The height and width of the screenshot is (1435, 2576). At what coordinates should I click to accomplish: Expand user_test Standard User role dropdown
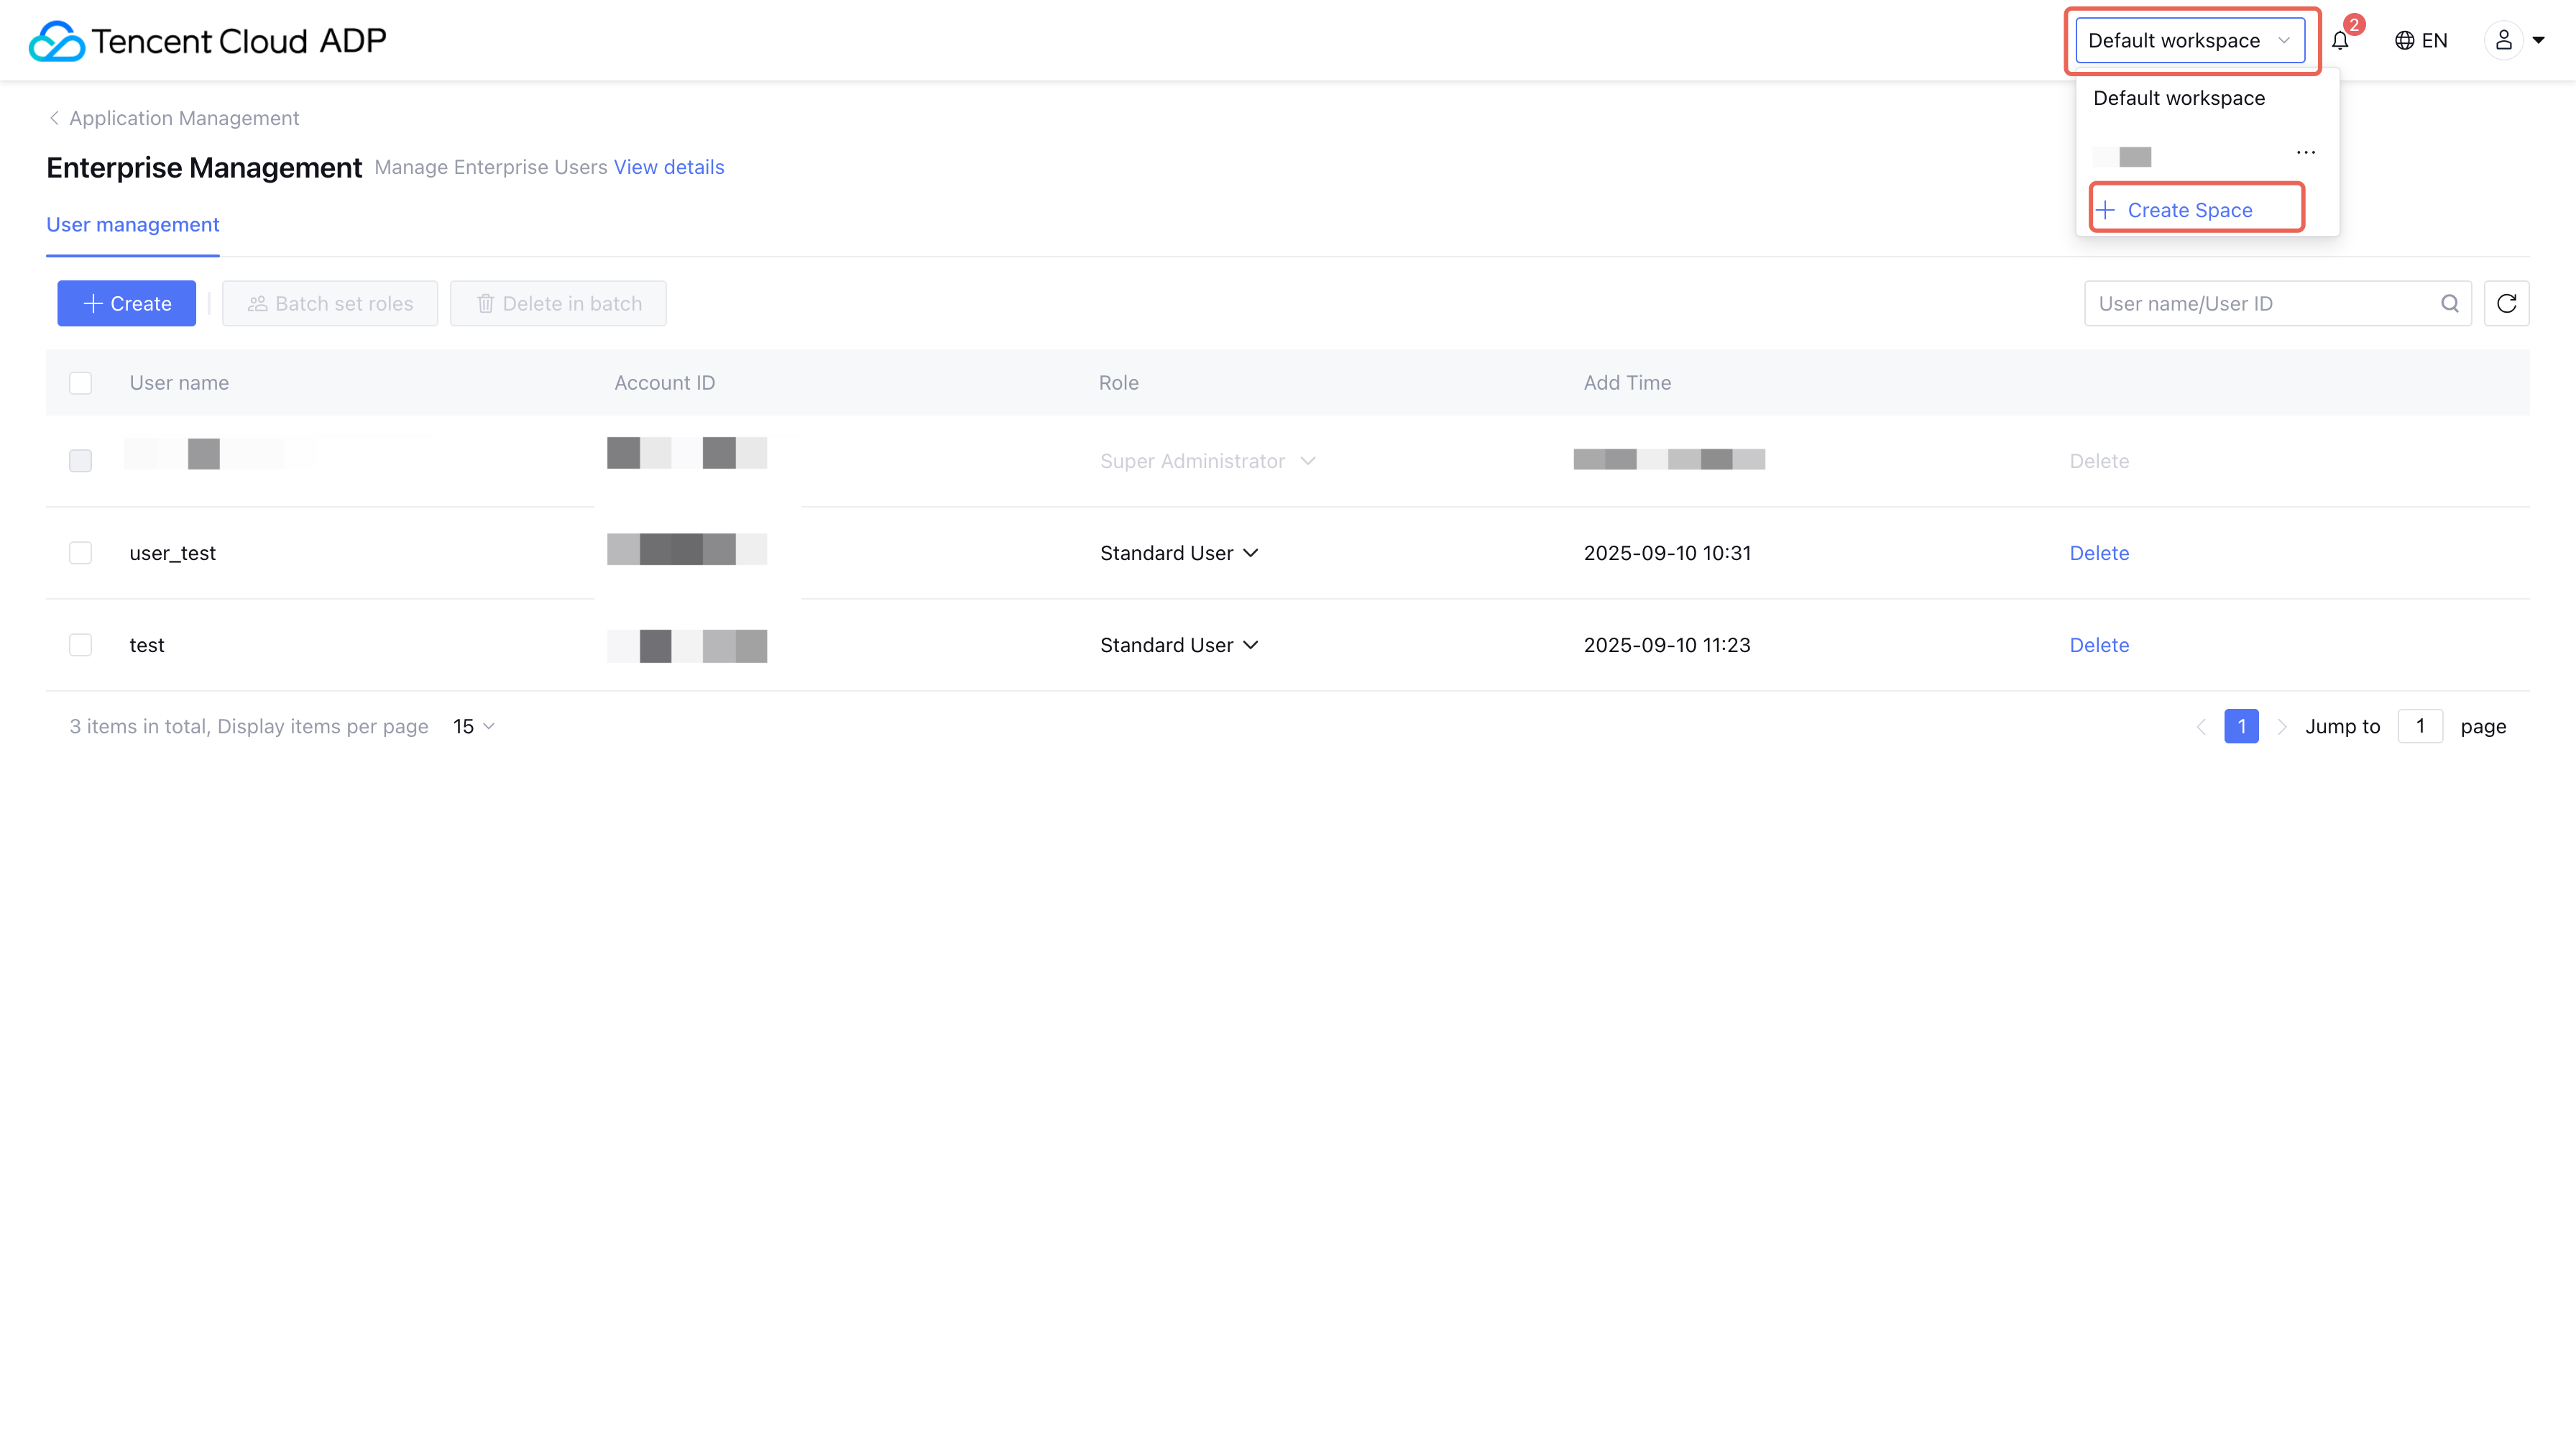(1178, 553)
